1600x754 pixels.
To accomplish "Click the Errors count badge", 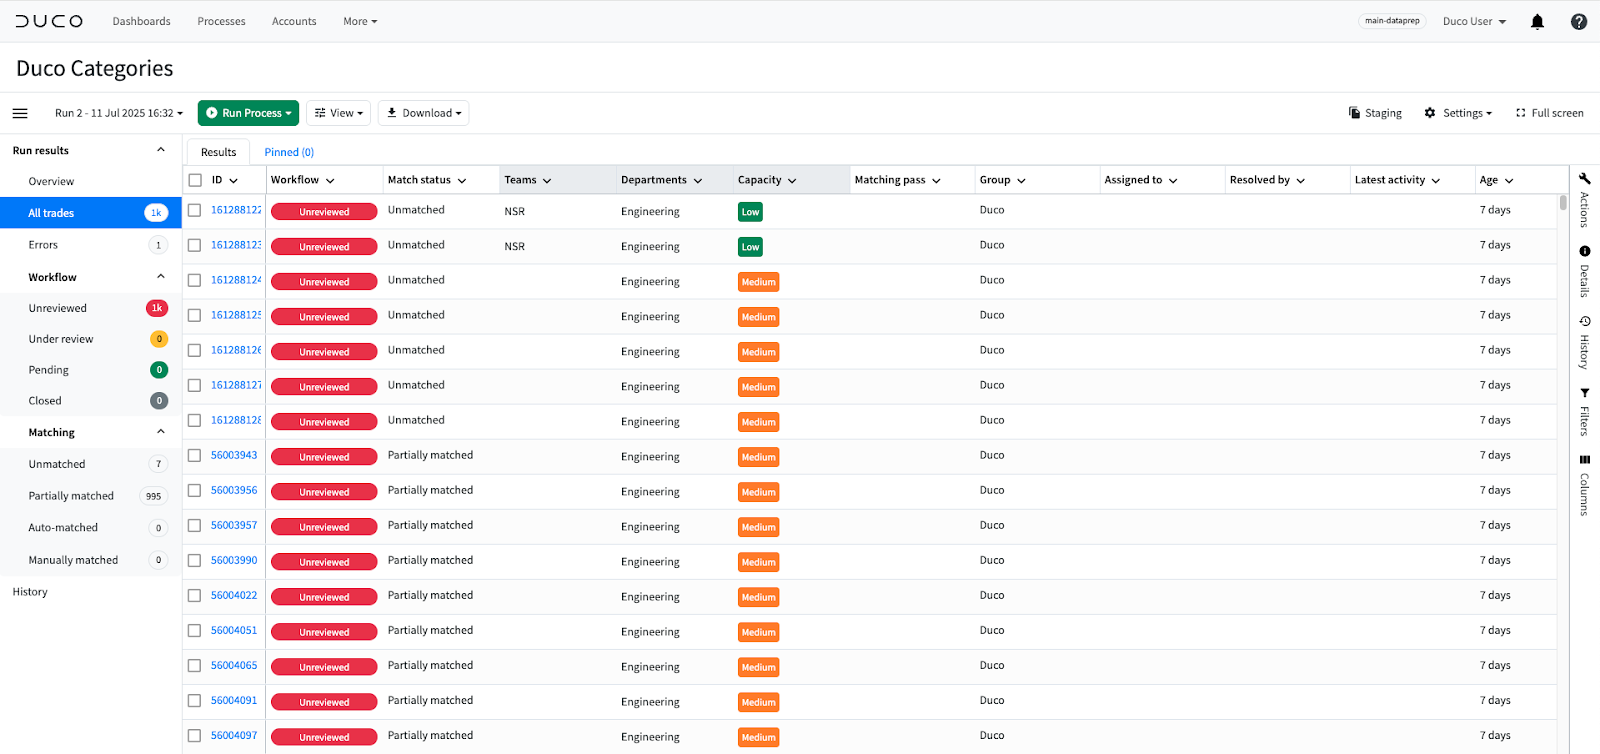I will pyautogui.click(x=158, y=245).
